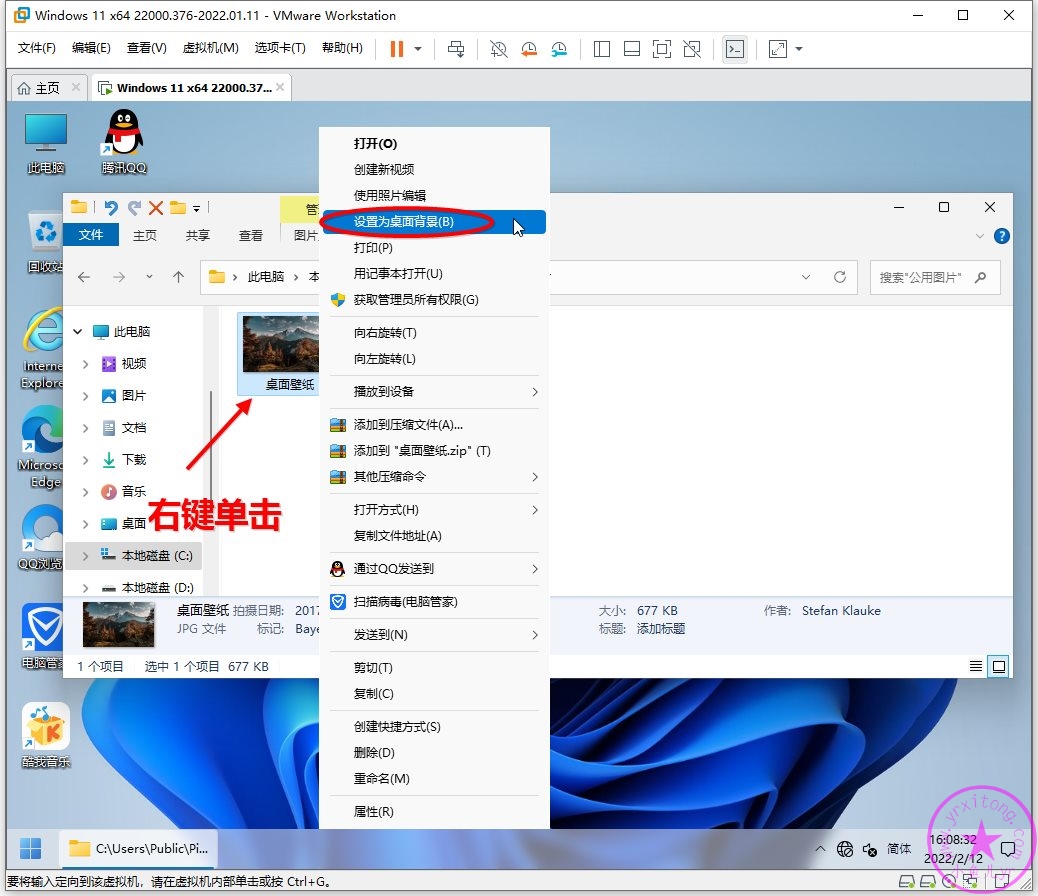
Task: Click 获取管理员所有权限(G) menu entry
Action: tap(434, 300)
